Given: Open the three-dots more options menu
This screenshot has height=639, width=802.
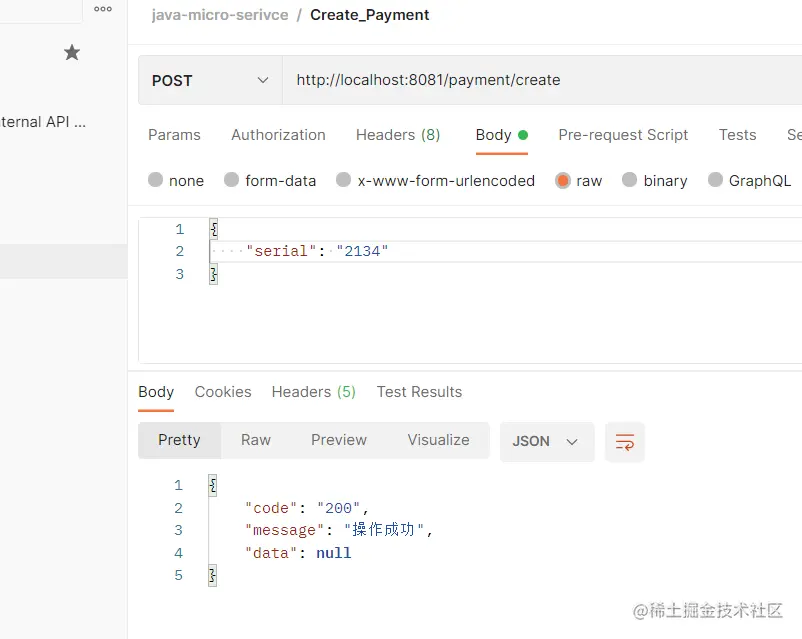Looking at the screenshot, I should pos(103,9).
